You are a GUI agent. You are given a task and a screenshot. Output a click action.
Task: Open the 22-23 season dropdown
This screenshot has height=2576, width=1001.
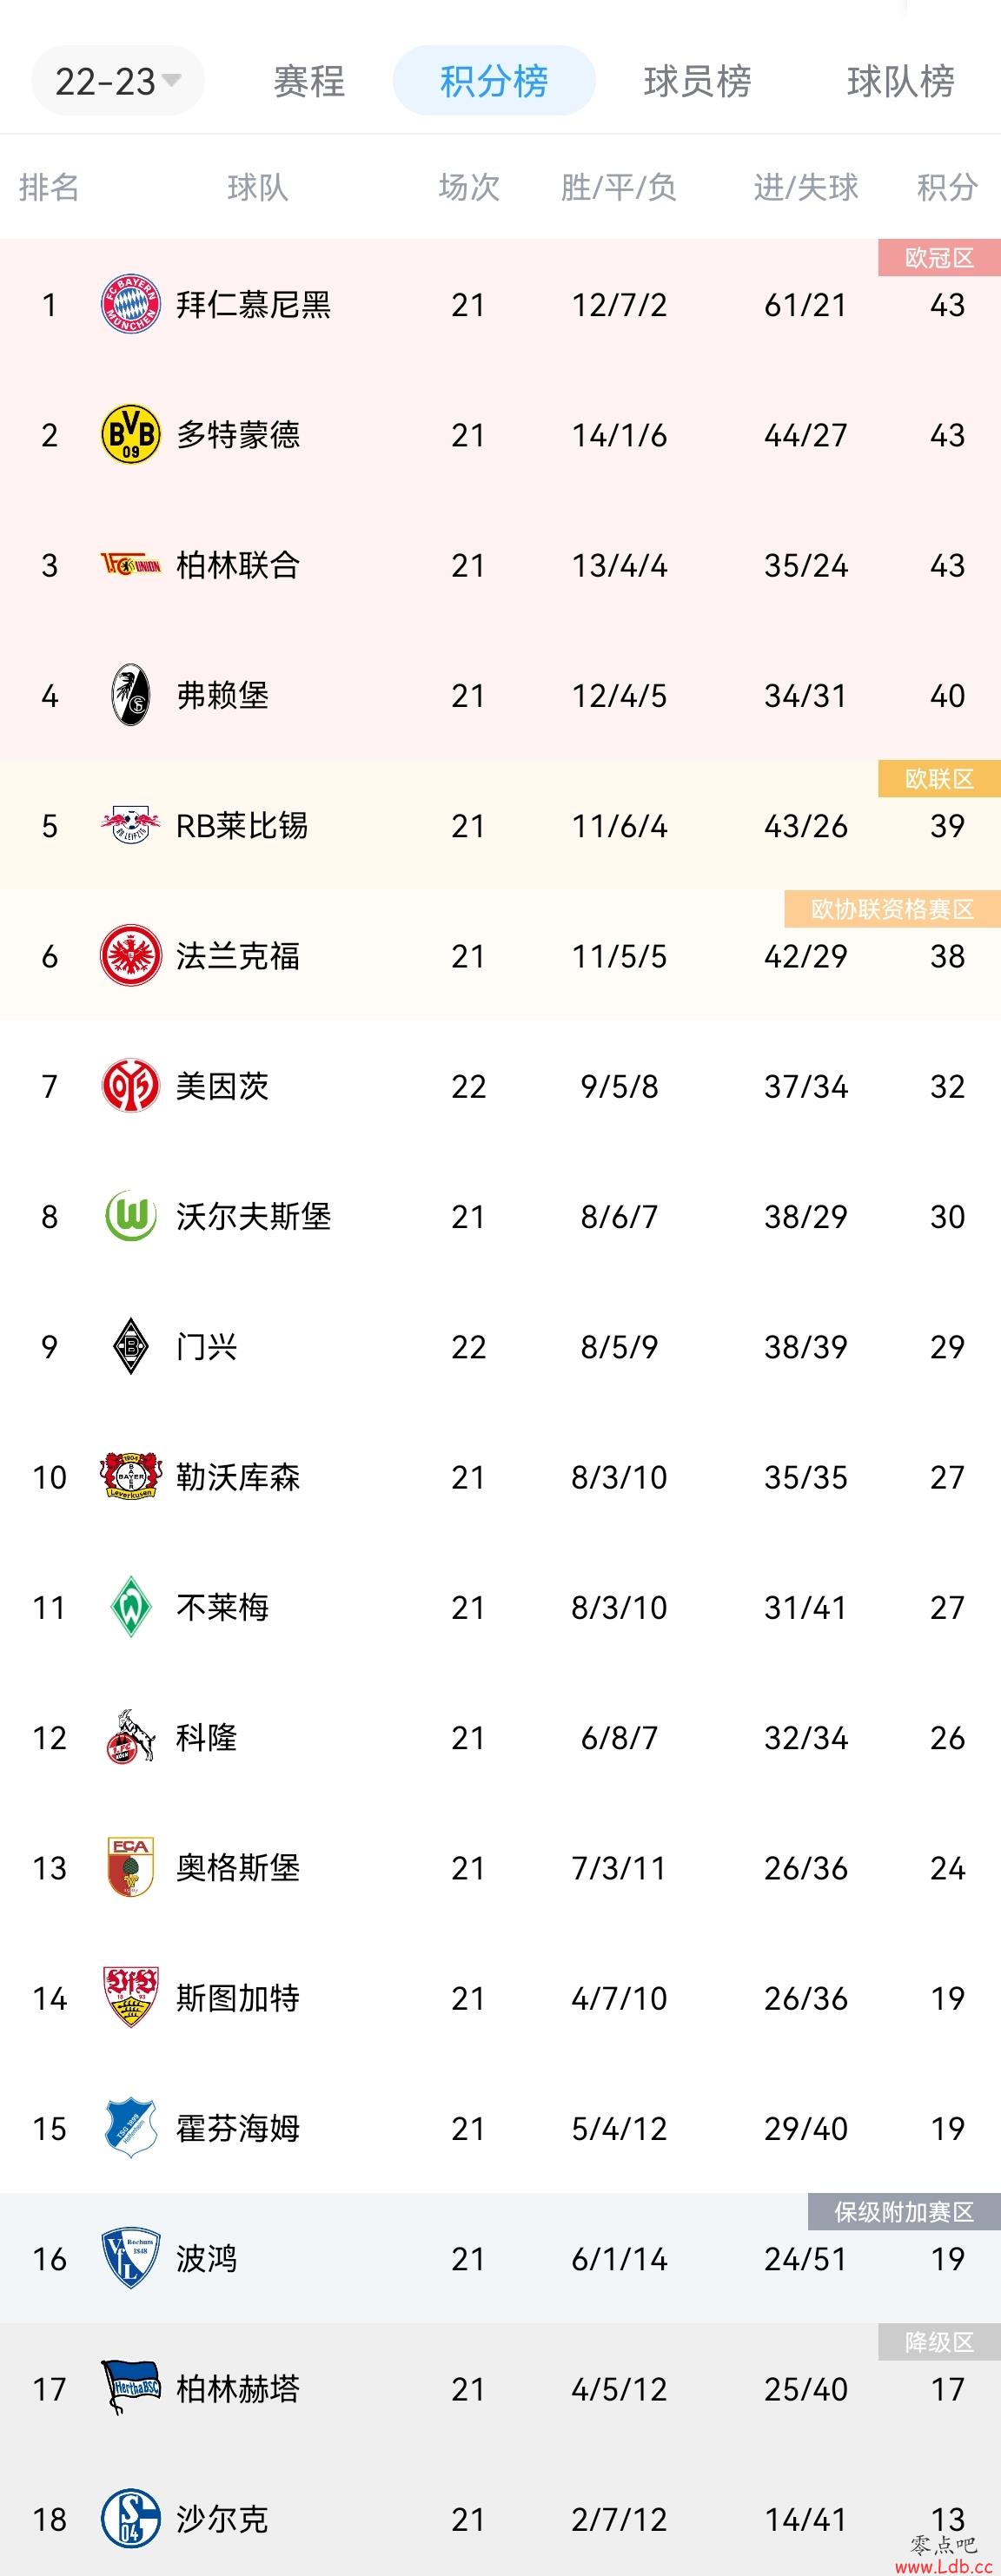(118, 81)
